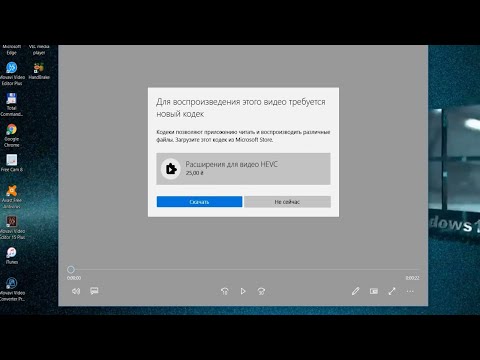Open the Movavi Video Converter desktop icon

pos(12,289)
